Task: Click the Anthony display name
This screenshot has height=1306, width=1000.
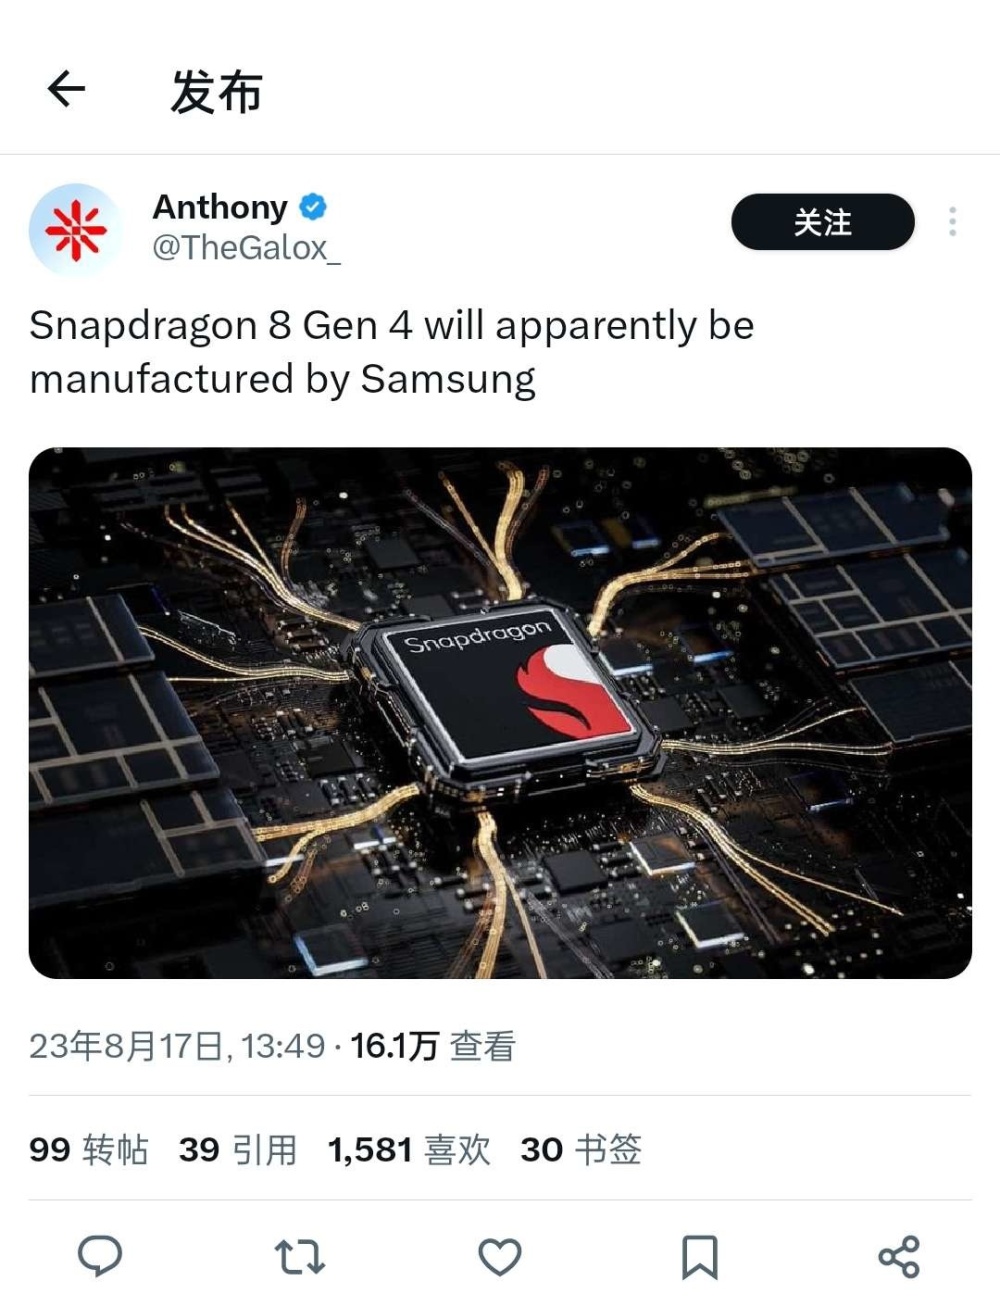Action: tap(220, 207)
